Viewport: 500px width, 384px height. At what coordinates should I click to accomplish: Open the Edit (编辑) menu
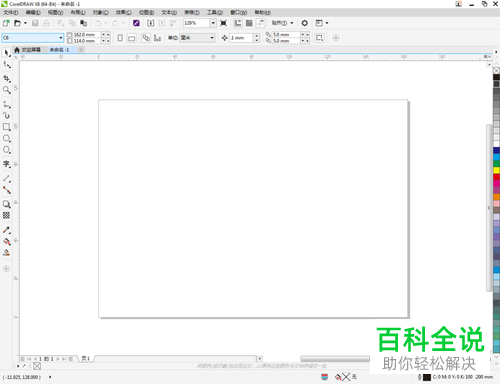[33, 12]
